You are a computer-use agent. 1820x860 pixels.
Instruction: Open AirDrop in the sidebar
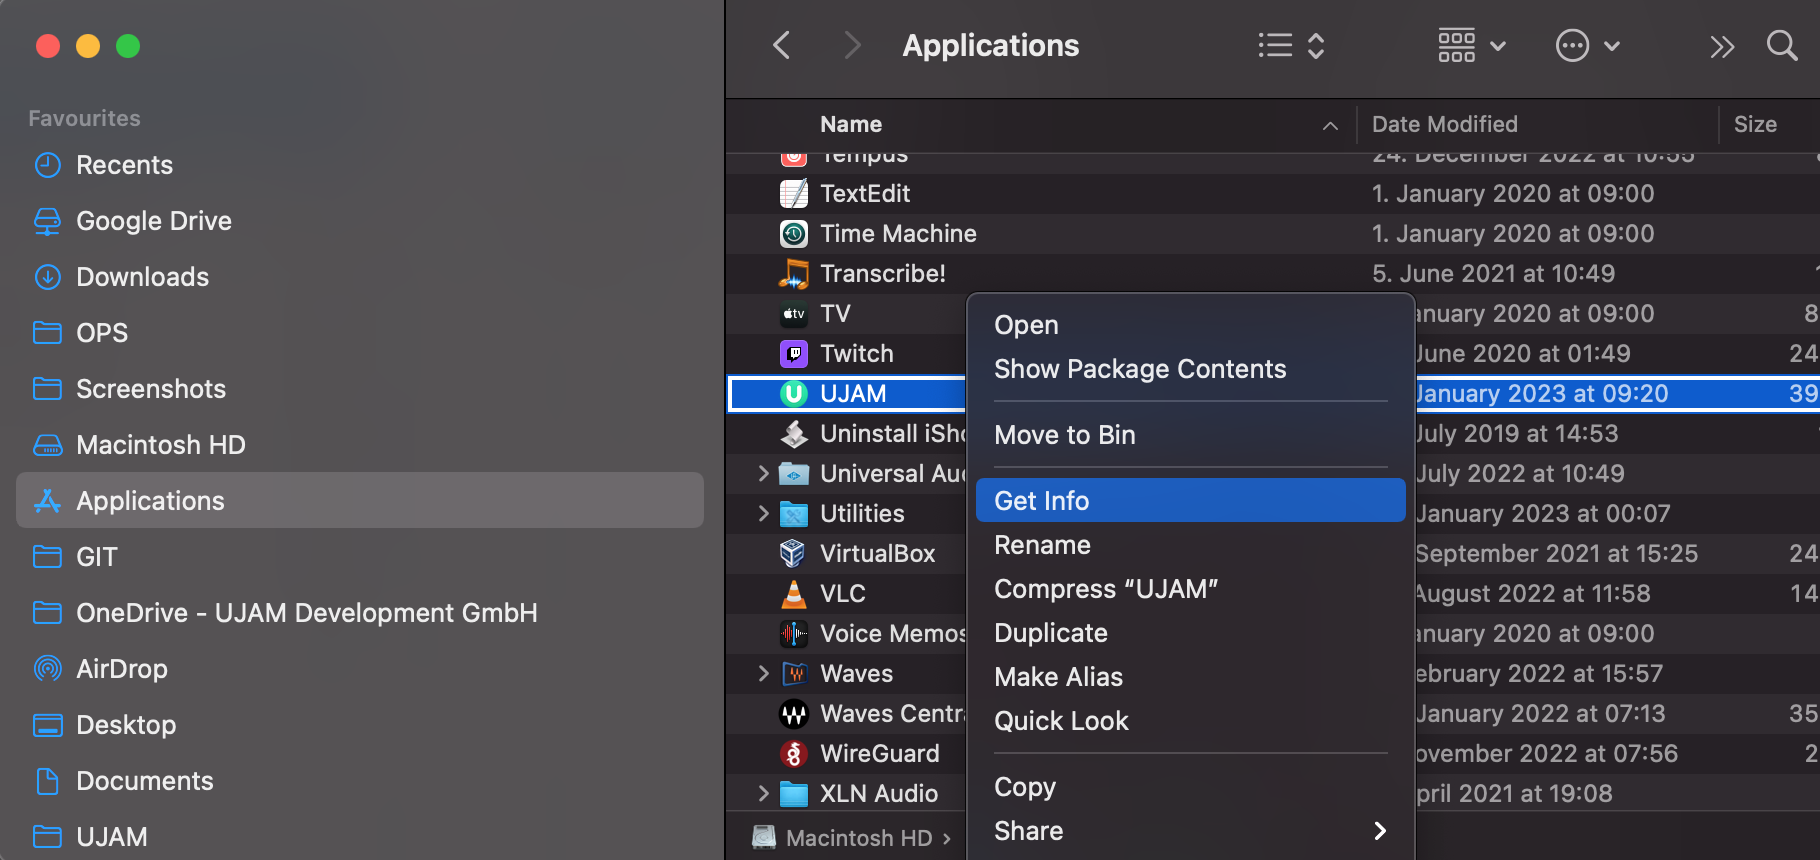(360, 669)
